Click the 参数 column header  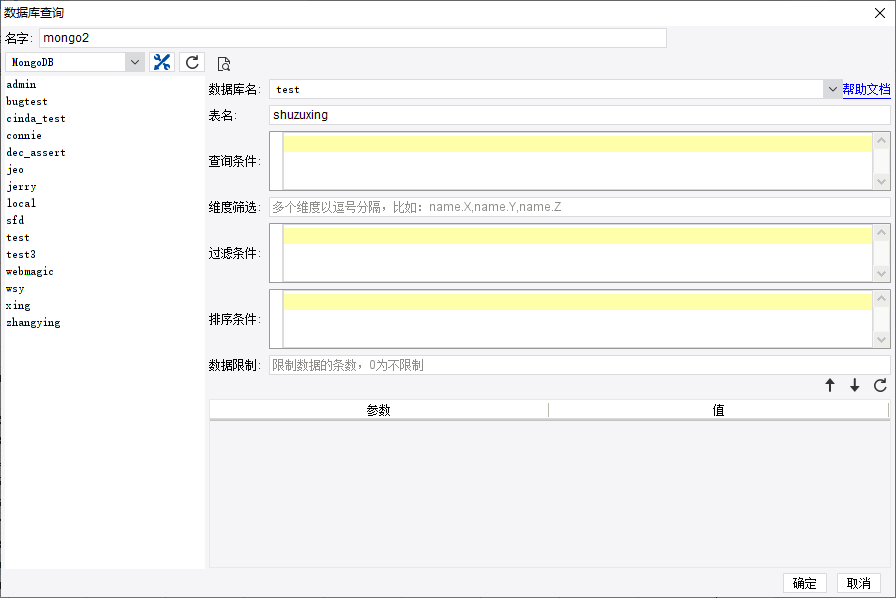click(x=378, y=410)
